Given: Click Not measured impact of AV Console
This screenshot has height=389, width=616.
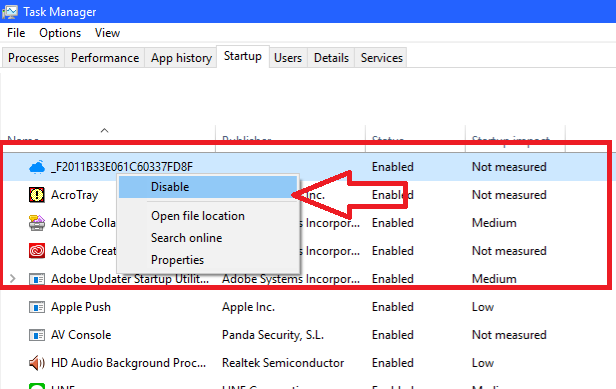Looking at the screenshot, I should tap(509, 335).
